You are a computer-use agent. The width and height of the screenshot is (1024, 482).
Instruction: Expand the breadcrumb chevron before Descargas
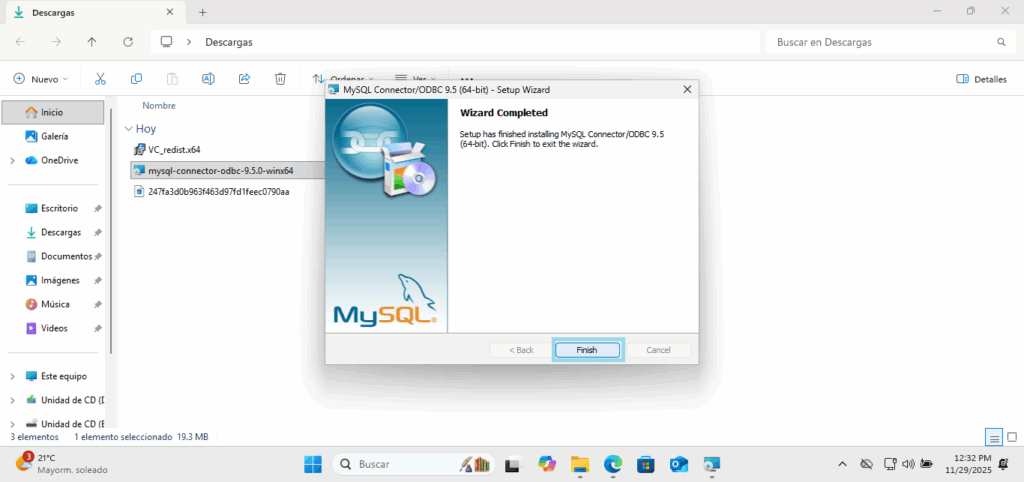tap(189, 42)
